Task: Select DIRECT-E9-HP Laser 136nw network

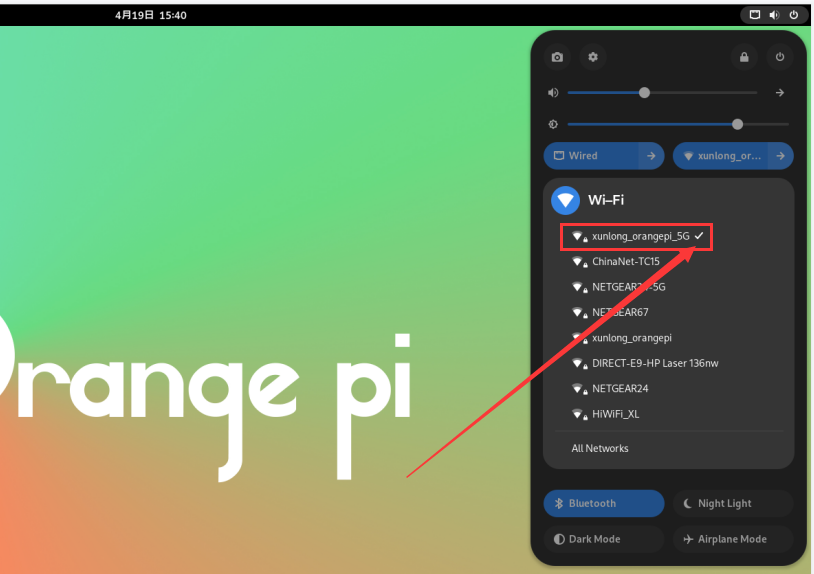Action: (x=670, y=363)
